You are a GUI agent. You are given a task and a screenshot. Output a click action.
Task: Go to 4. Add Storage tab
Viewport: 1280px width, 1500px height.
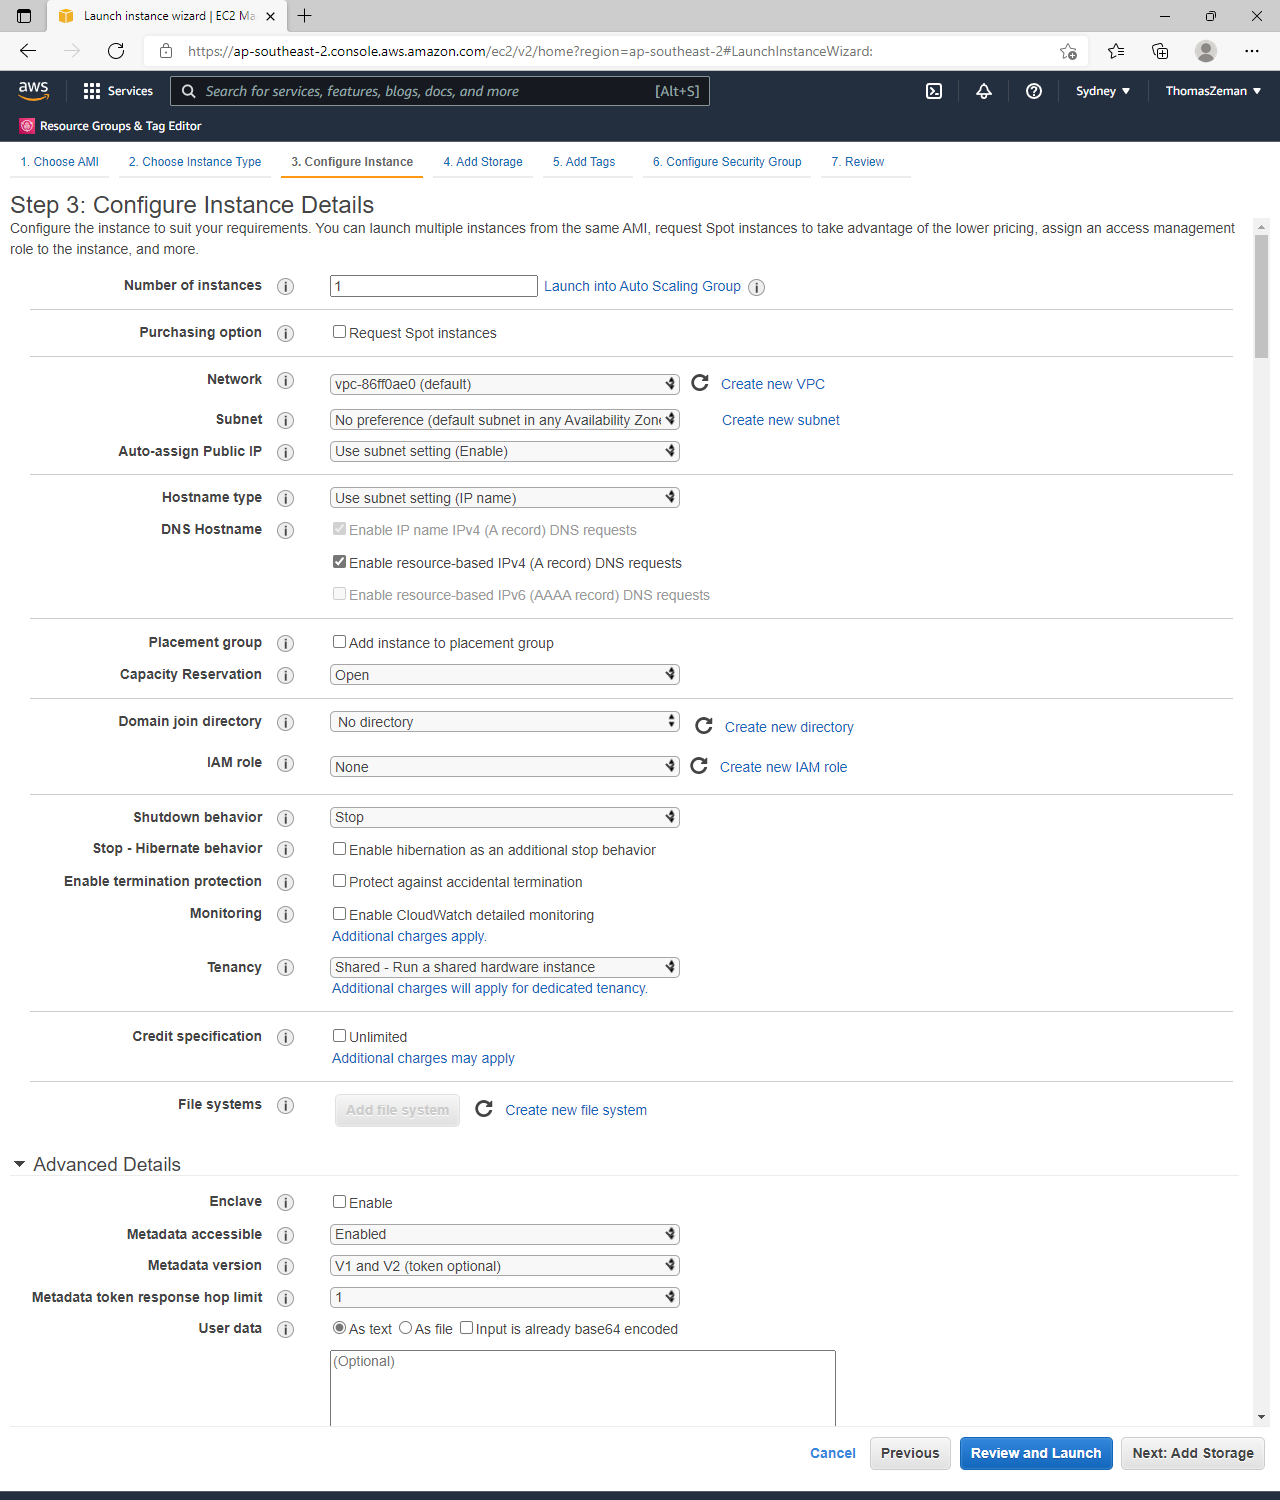coord(483,162)
